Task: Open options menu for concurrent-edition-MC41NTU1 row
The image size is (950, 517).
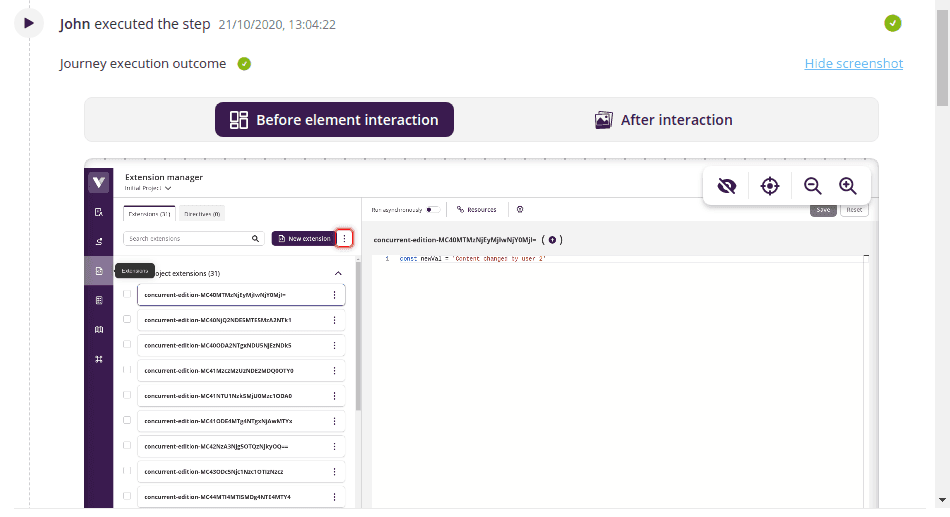Action: (334, 396)
